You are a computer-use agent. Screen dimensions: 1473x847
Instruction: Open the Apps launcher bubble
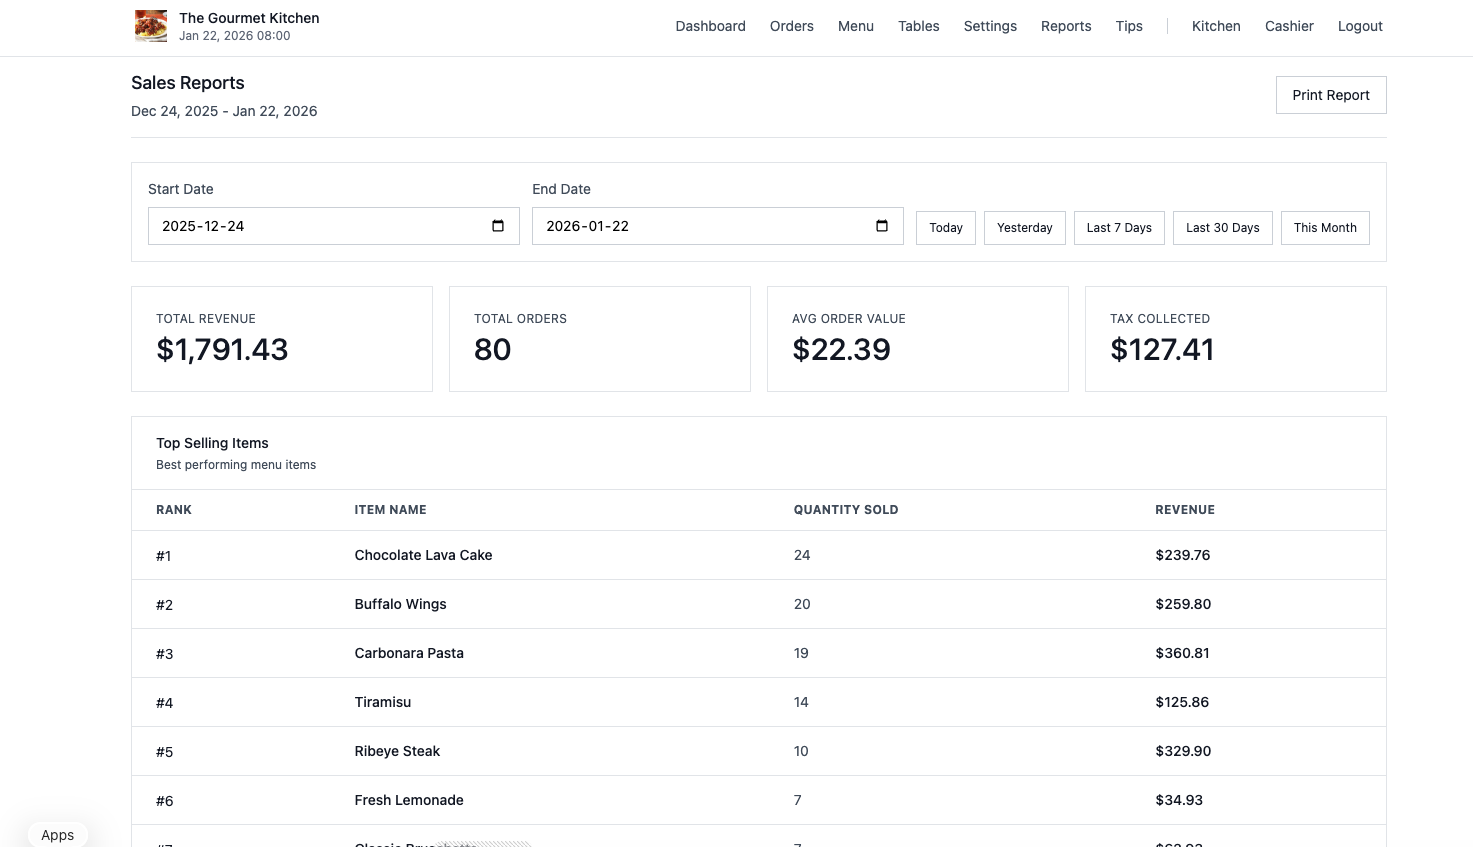point(57,834)
